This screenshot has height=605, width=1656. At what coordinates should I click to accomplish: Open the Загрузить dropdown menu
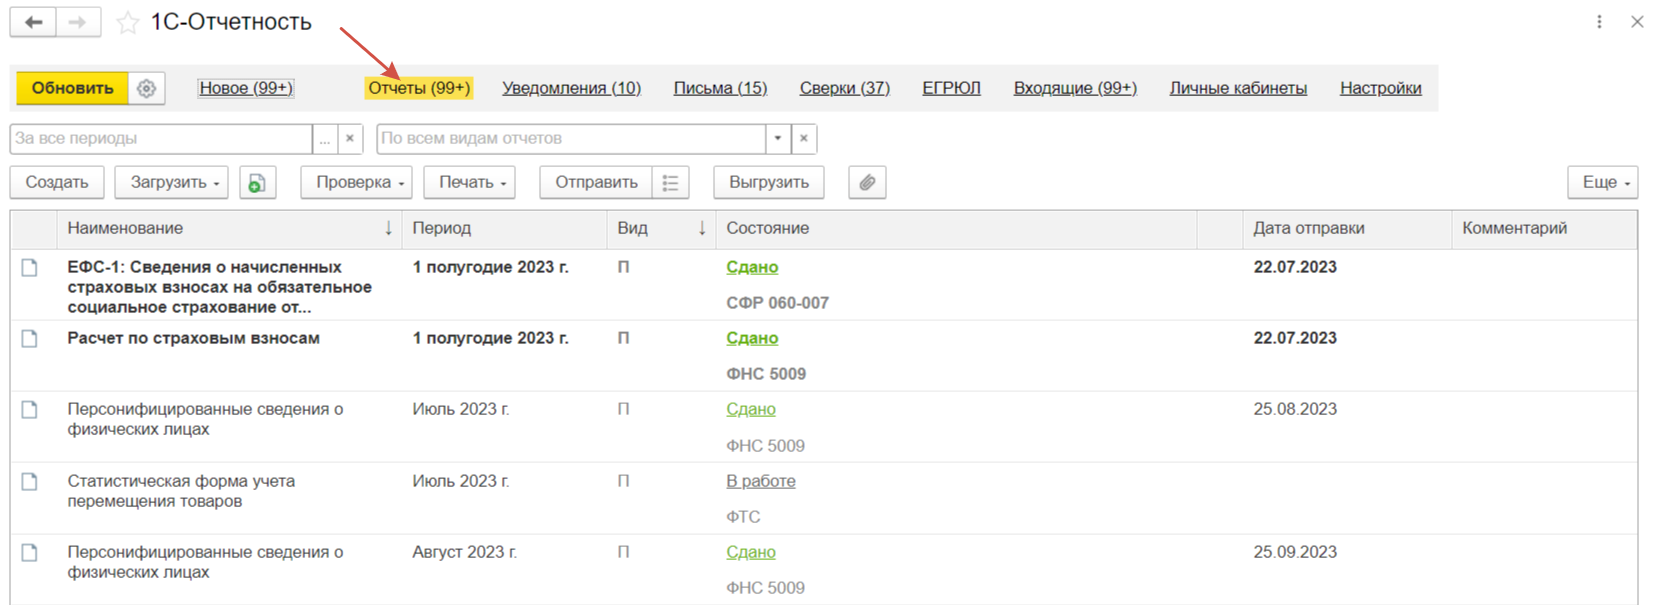coord(172,182)
